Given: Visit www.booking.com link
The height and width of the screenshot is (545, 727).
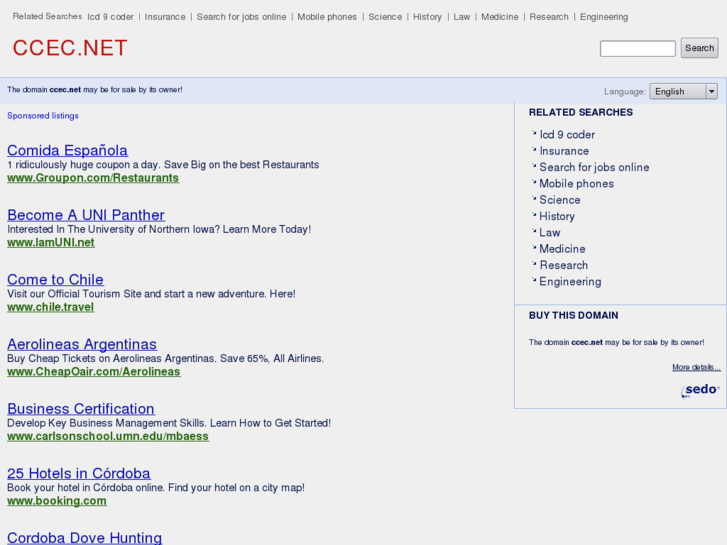Looking at the screenshot, I should [x=57, y=501].
